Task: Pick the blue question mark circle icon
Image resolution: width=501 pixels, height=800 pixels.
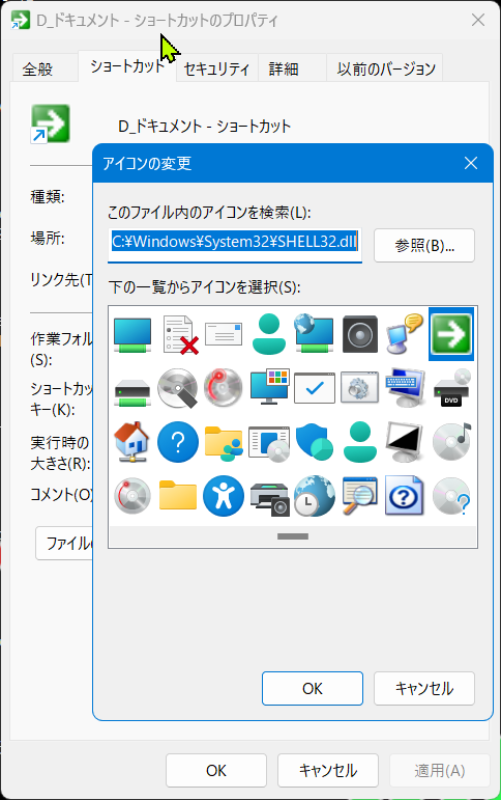Action: pos(178,442)
